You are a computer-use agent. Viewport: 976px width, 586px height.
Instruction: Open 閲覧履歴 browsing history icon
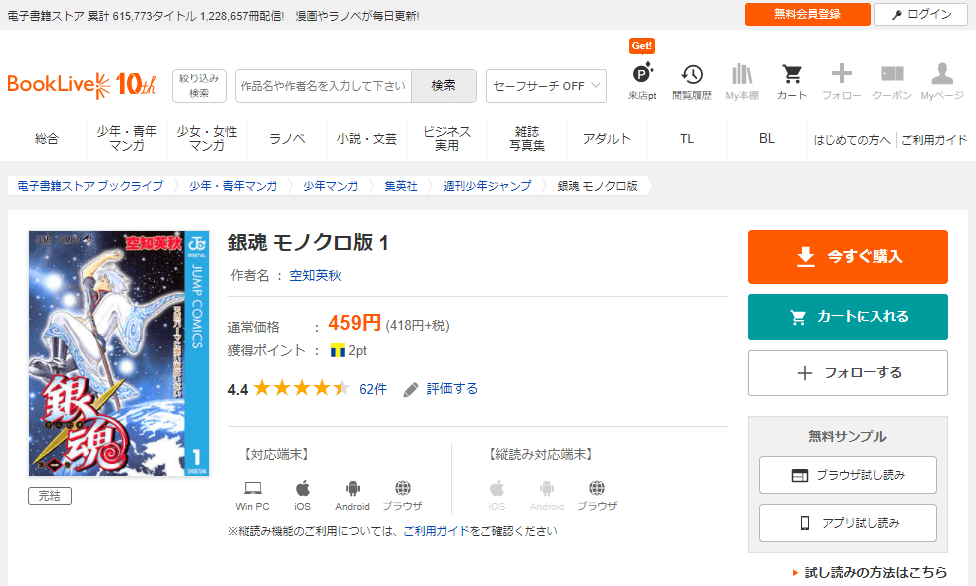692,75
